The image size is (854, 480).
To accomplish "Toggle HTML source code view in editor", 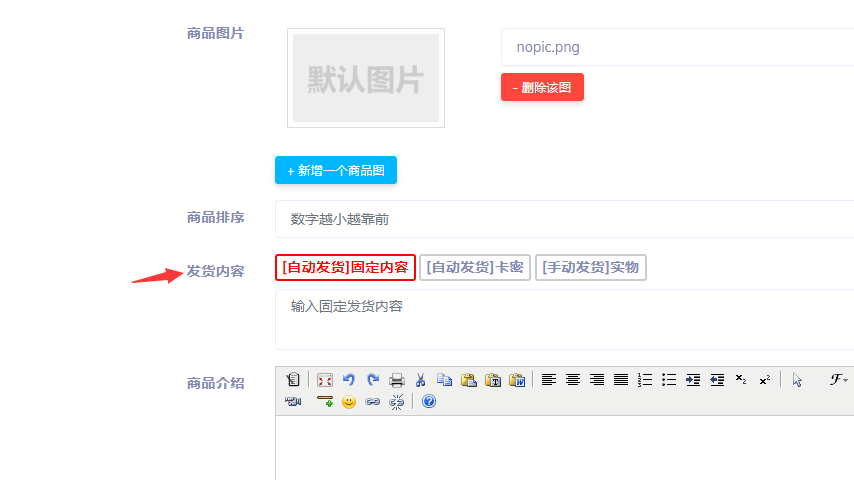I will [293, 380].
